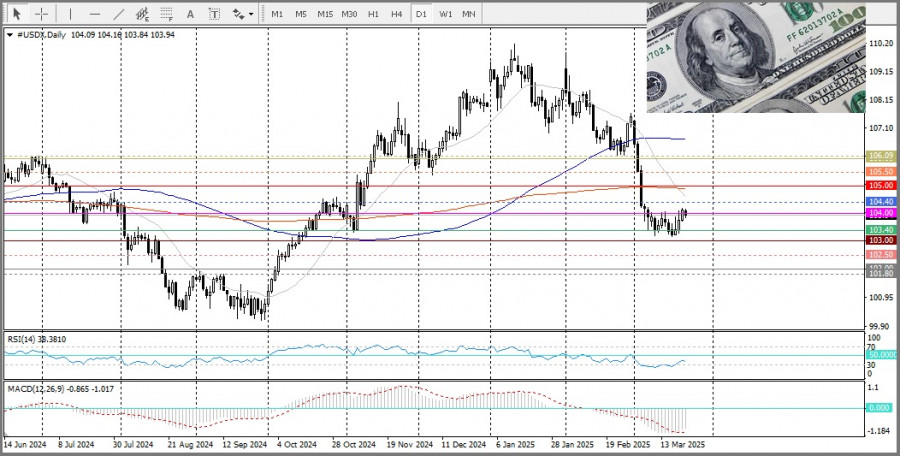
Task: Click the Fibonacci retracement tool
Action: coord(167,14)
